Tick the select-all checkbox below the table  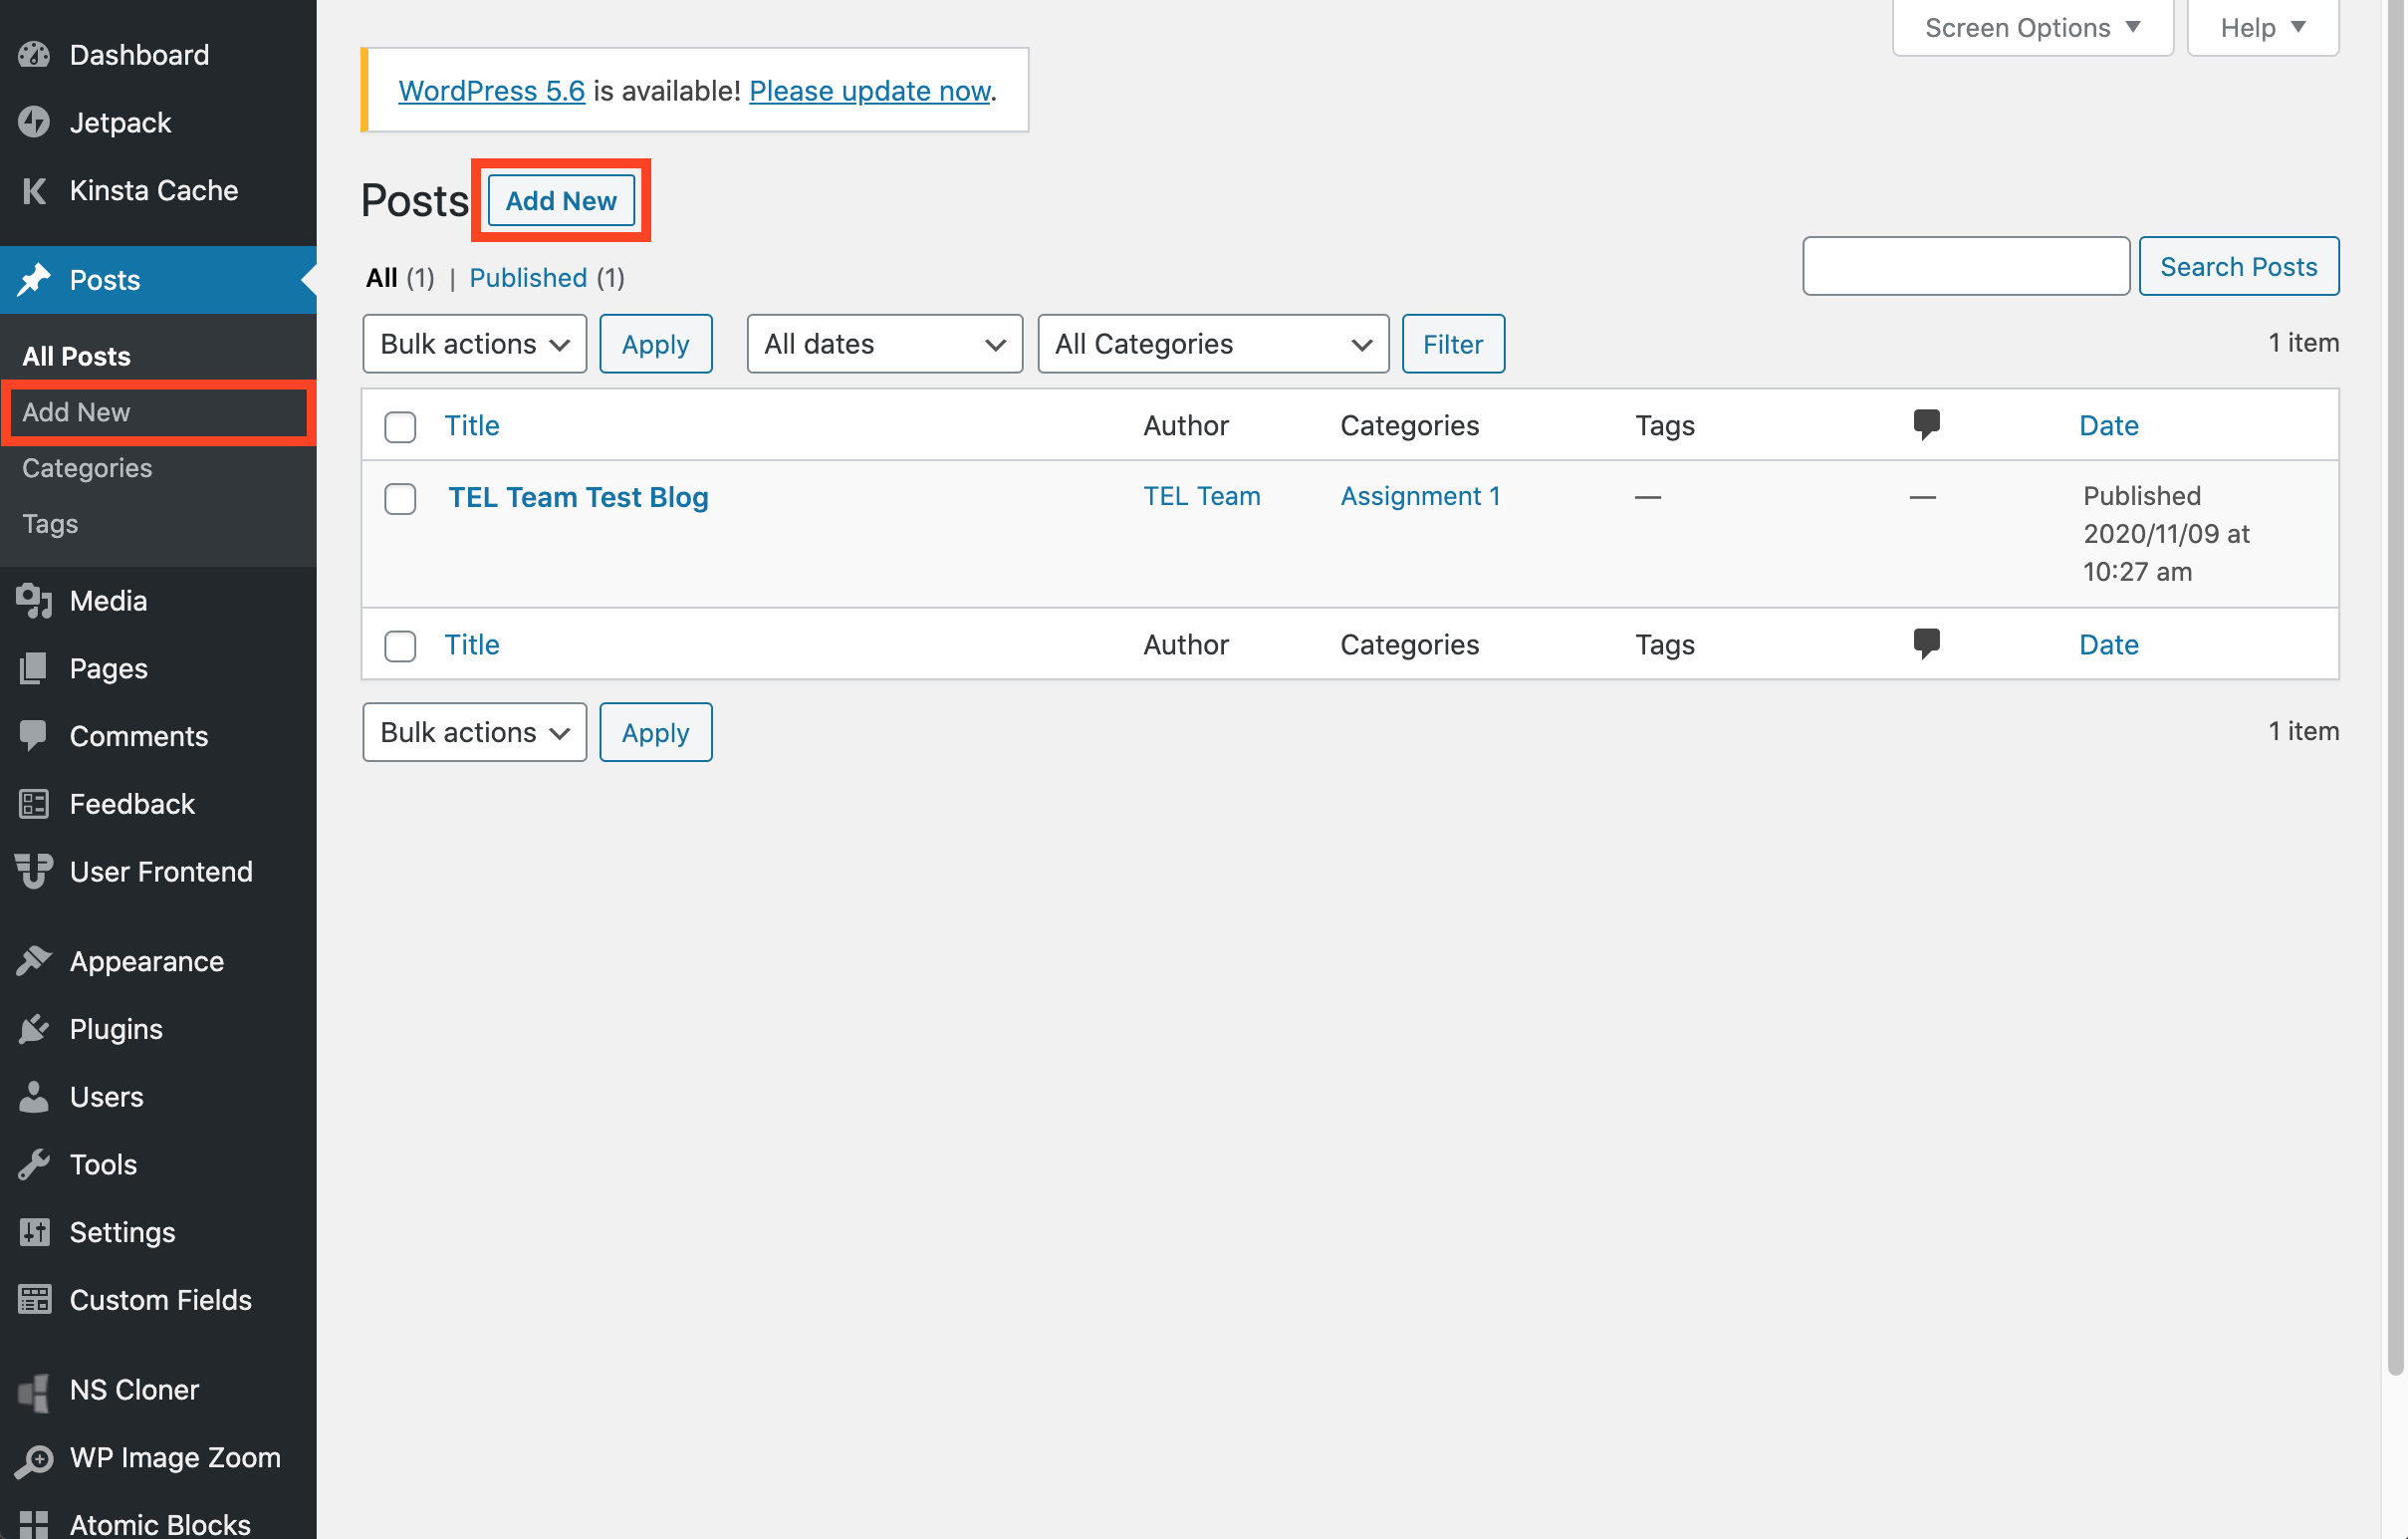400,646
